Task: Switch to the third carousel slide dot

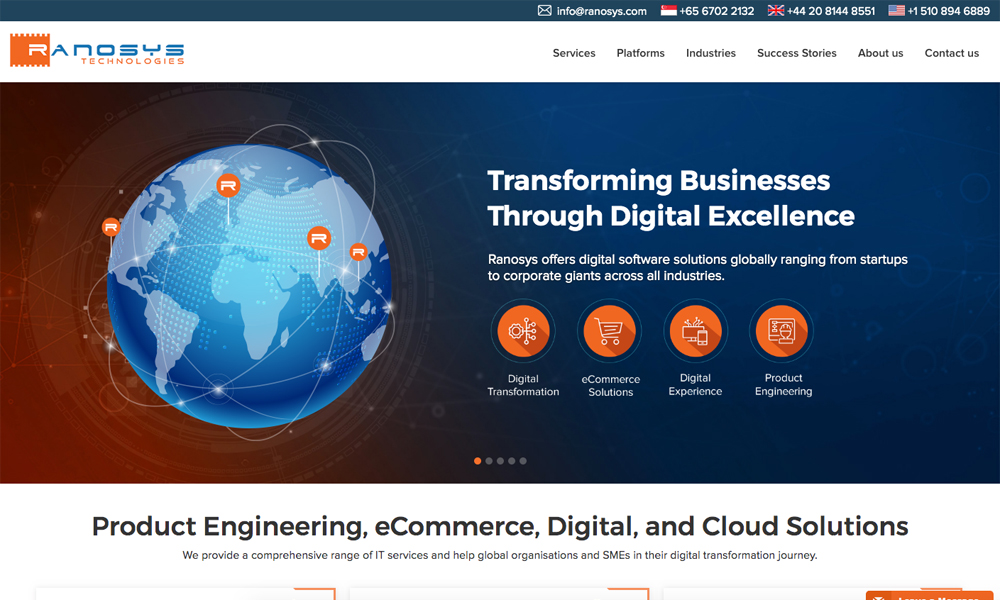Action: click(x=500, y=461)
